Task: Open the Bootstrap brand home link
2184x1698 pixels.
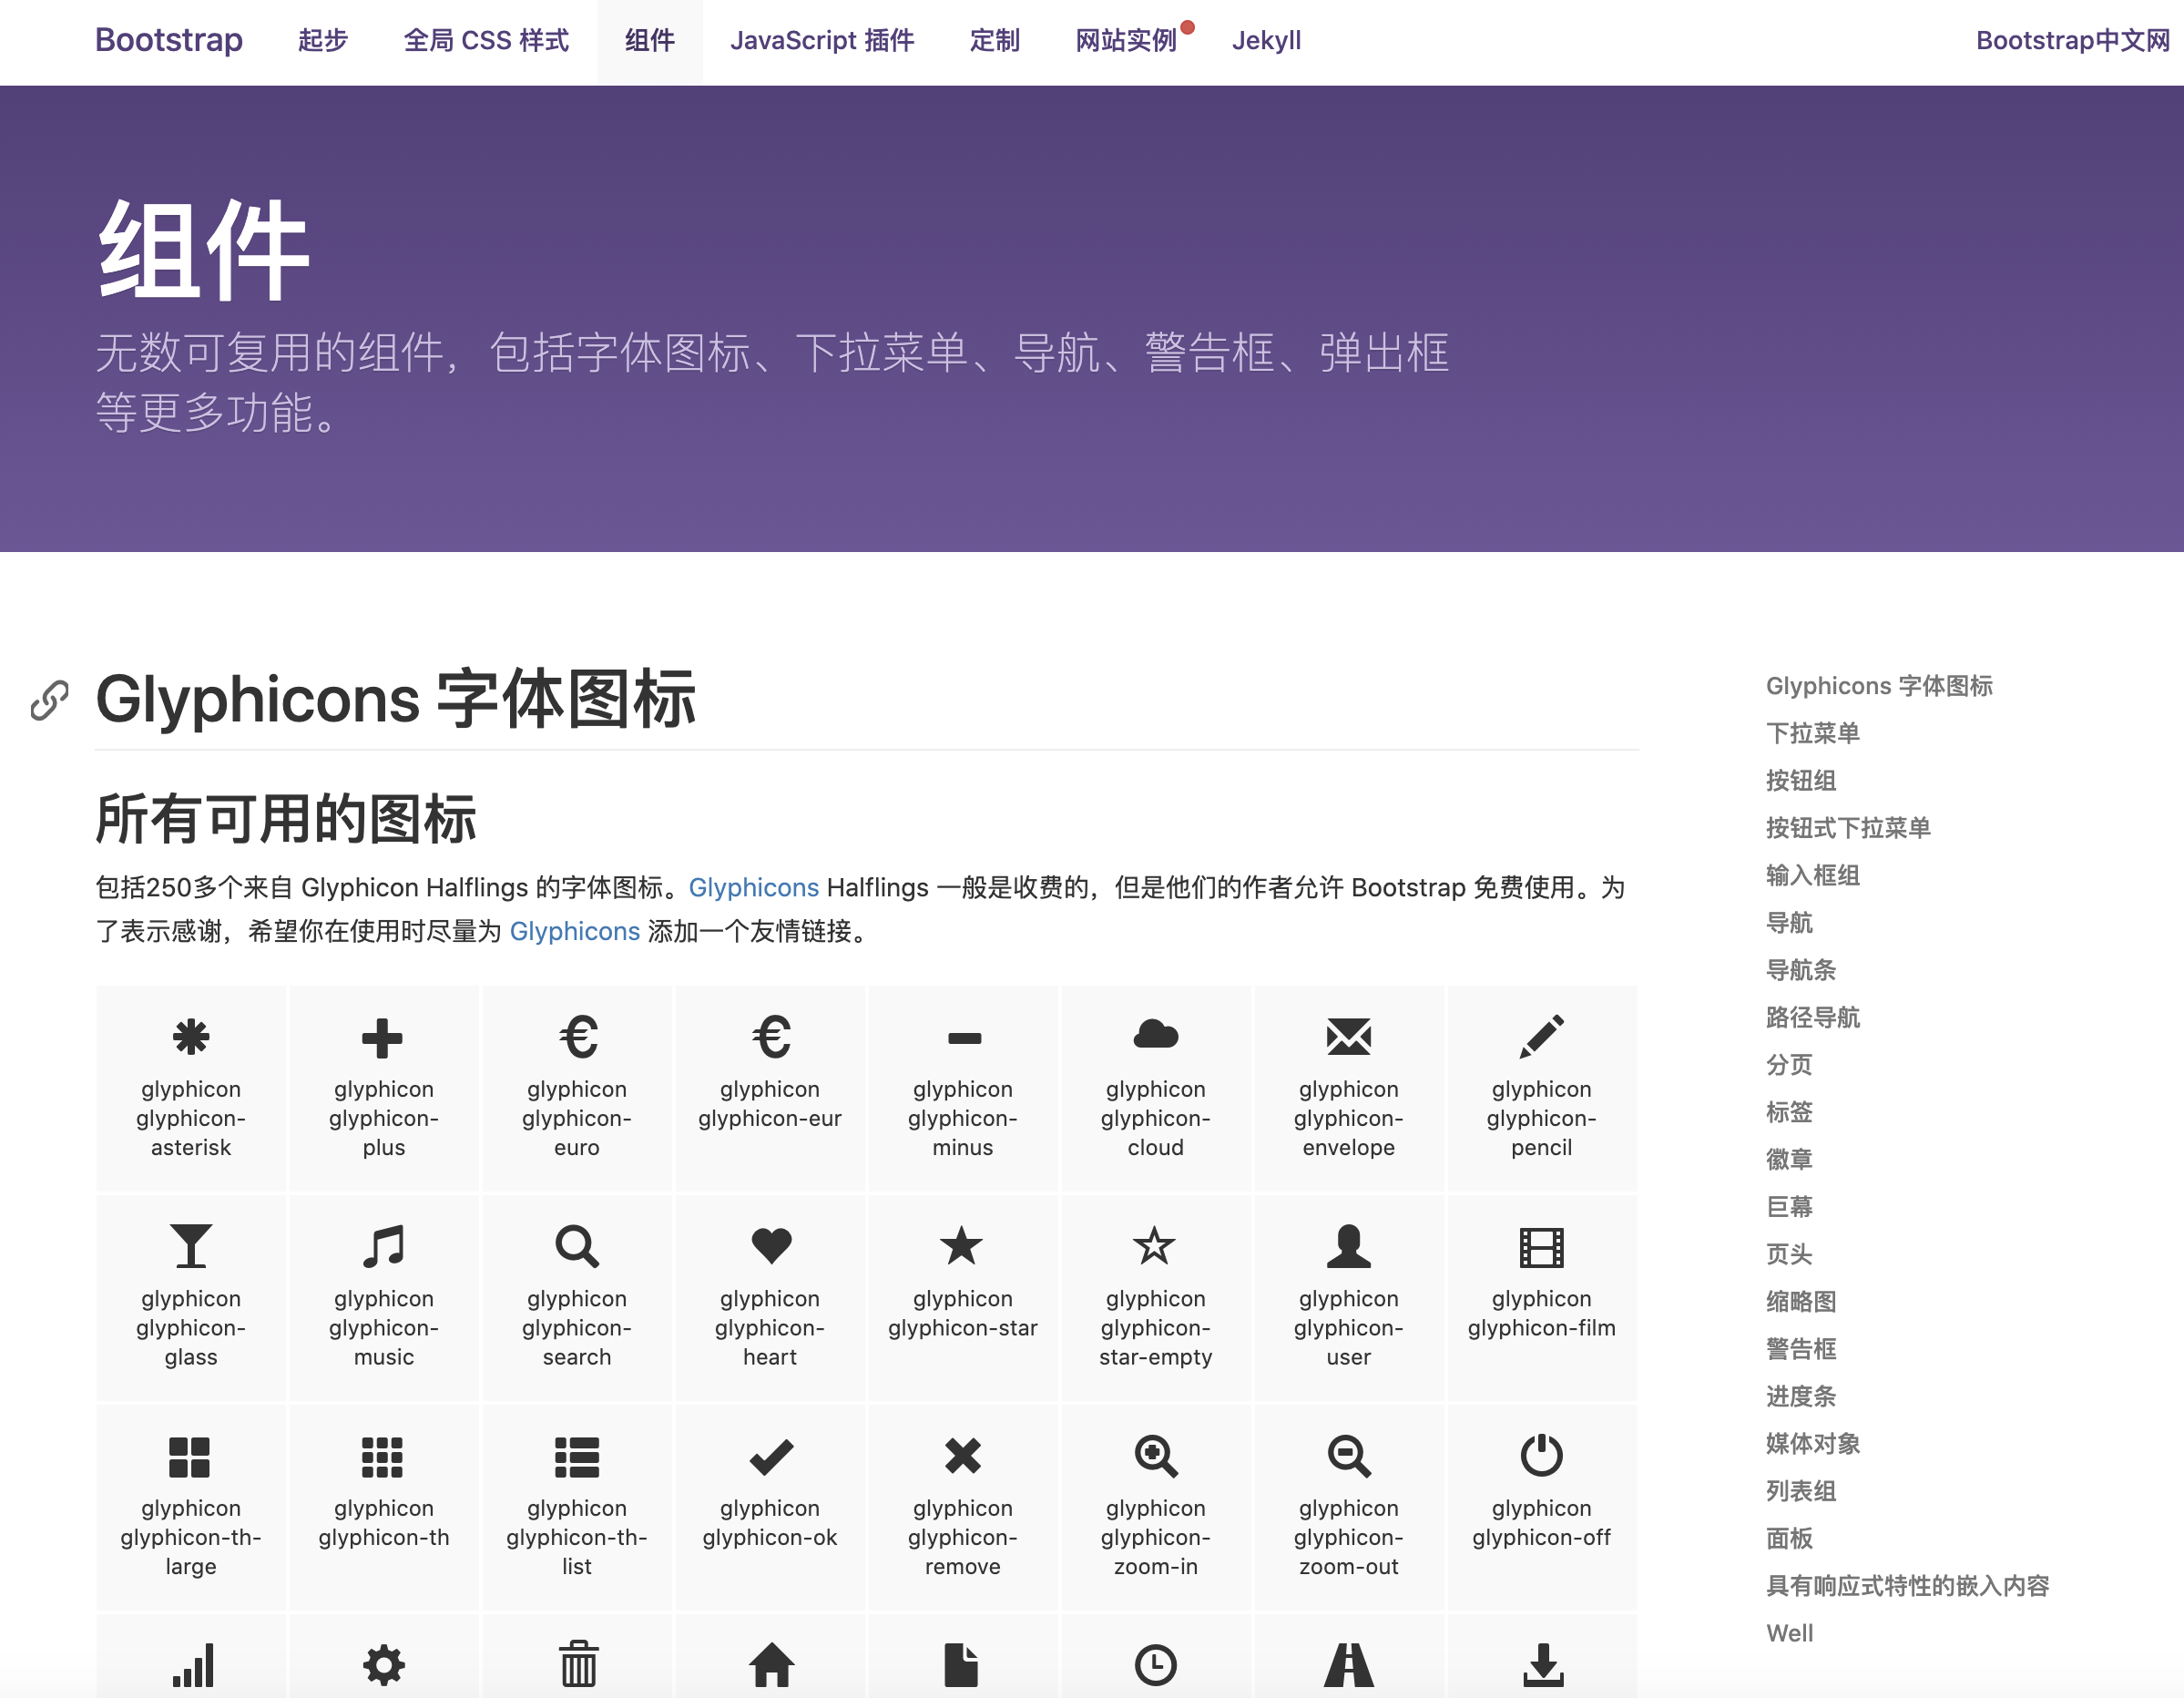Action: click(168, 40)
